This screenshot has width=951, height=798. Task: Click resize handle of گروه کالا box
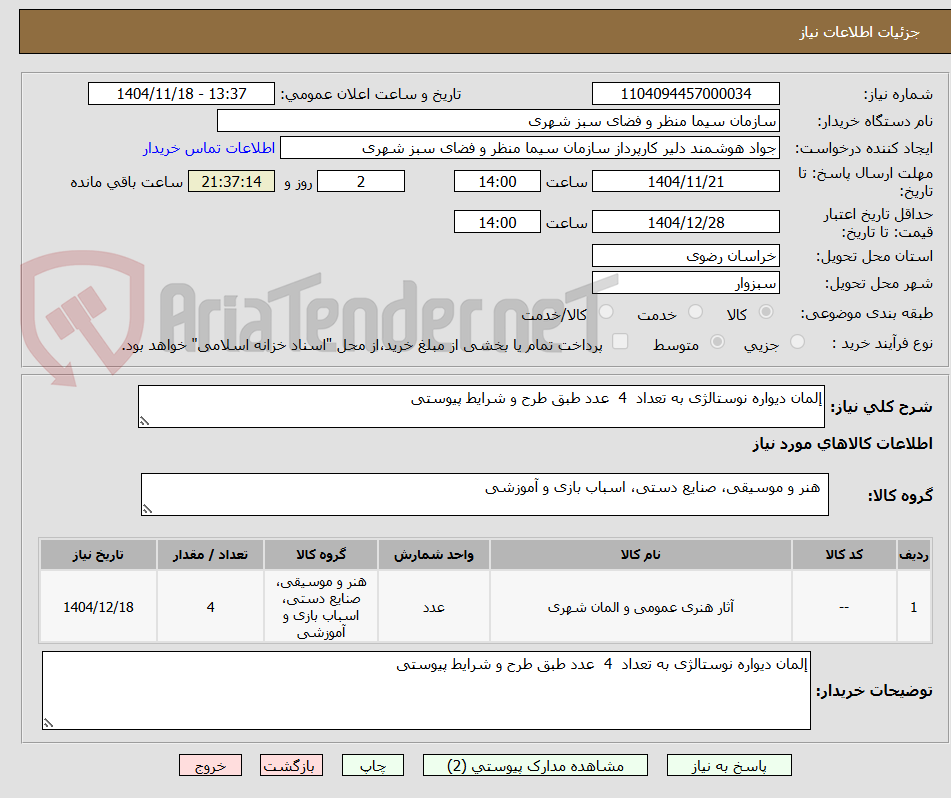pyautogui.click(x=147, y=509)
